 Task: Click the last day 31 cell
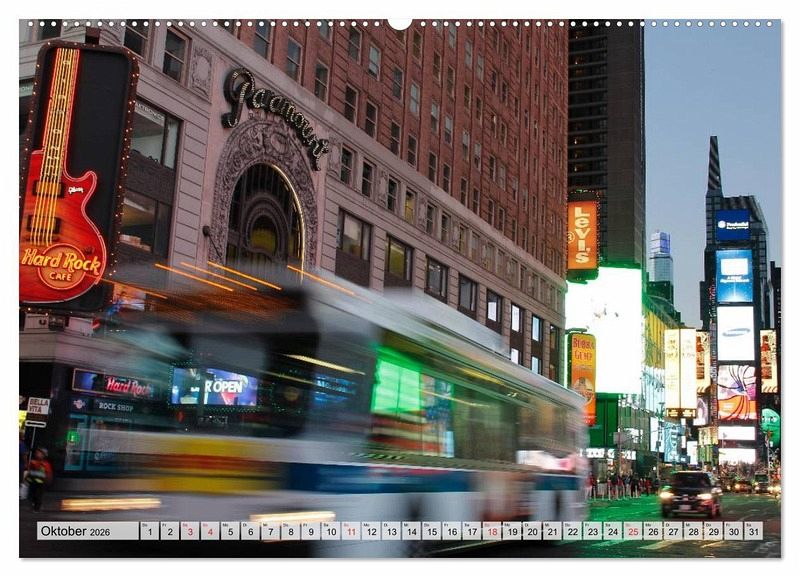point(754,531)
